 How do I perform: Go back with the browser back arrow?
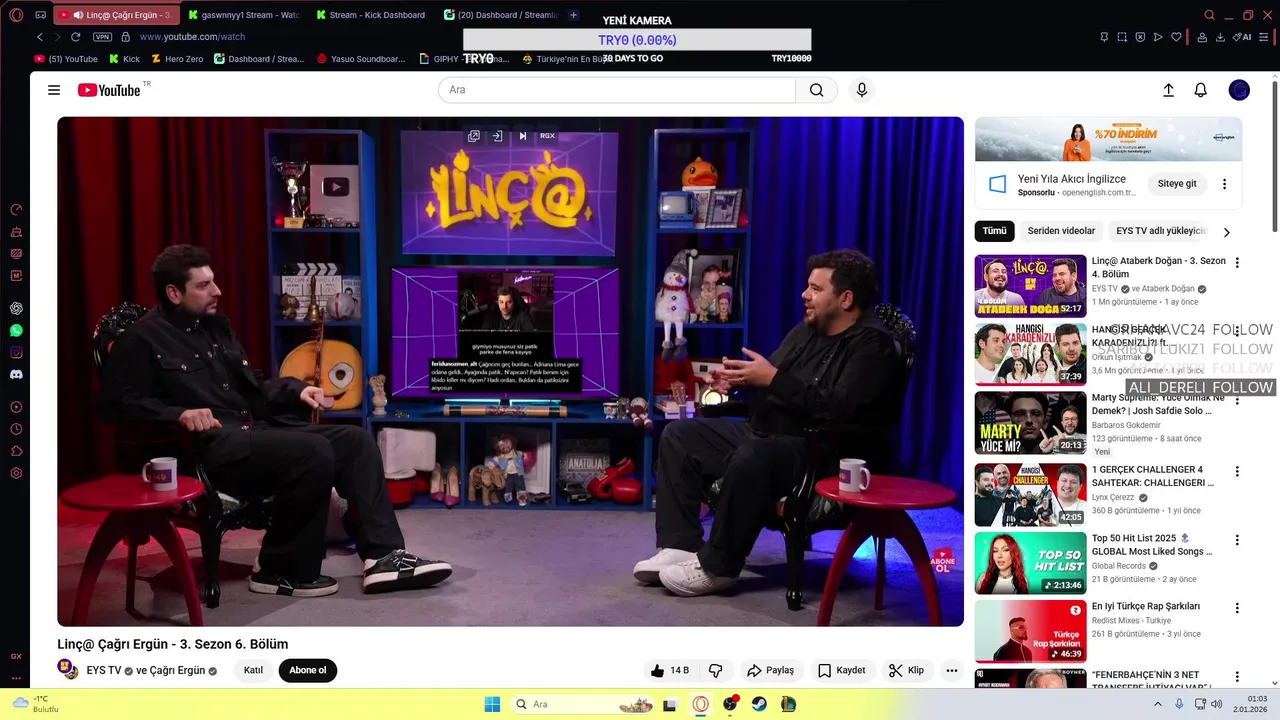point(40,37)
